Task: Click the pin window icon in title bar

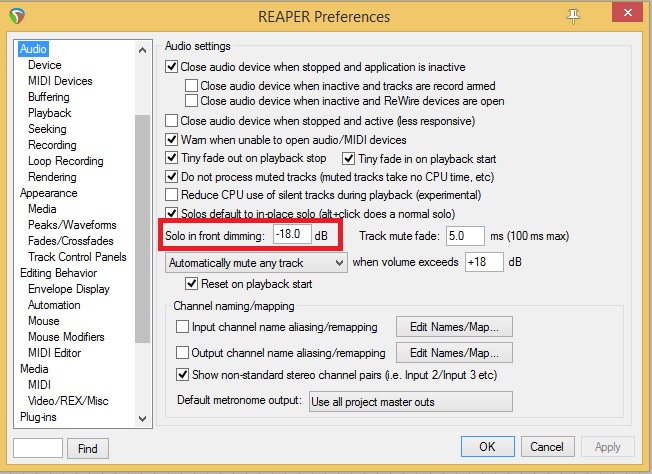Action: click(x=573, y=17)
